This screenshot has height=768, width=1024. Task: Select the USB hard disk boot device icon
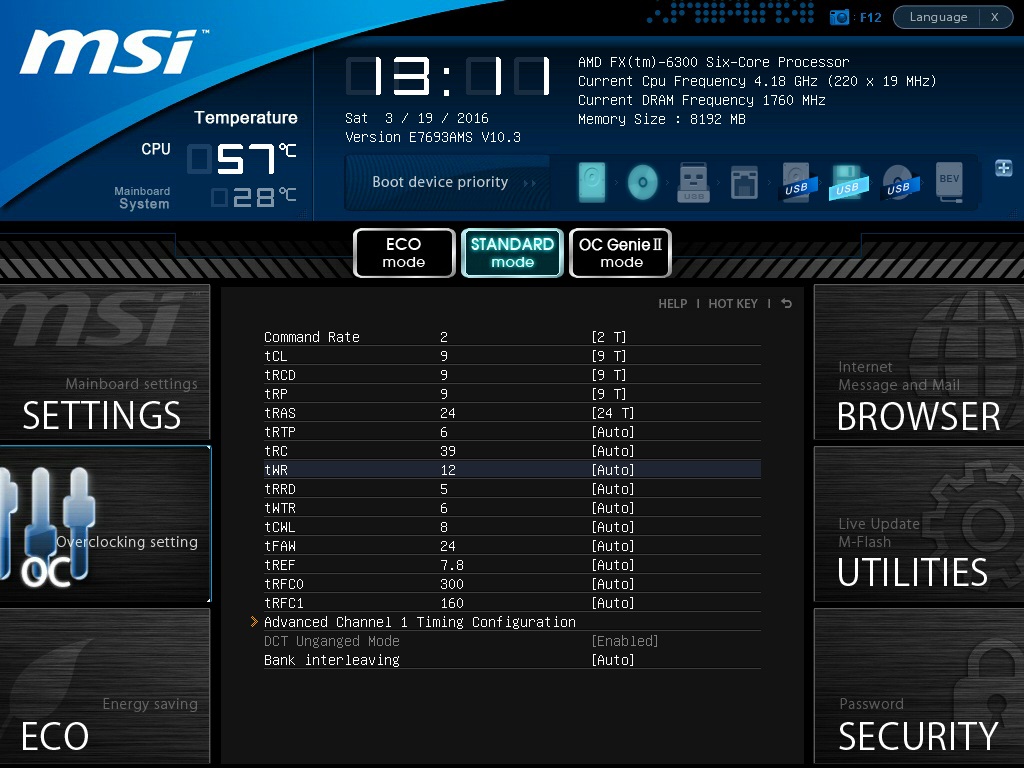(x=797, y=182)
